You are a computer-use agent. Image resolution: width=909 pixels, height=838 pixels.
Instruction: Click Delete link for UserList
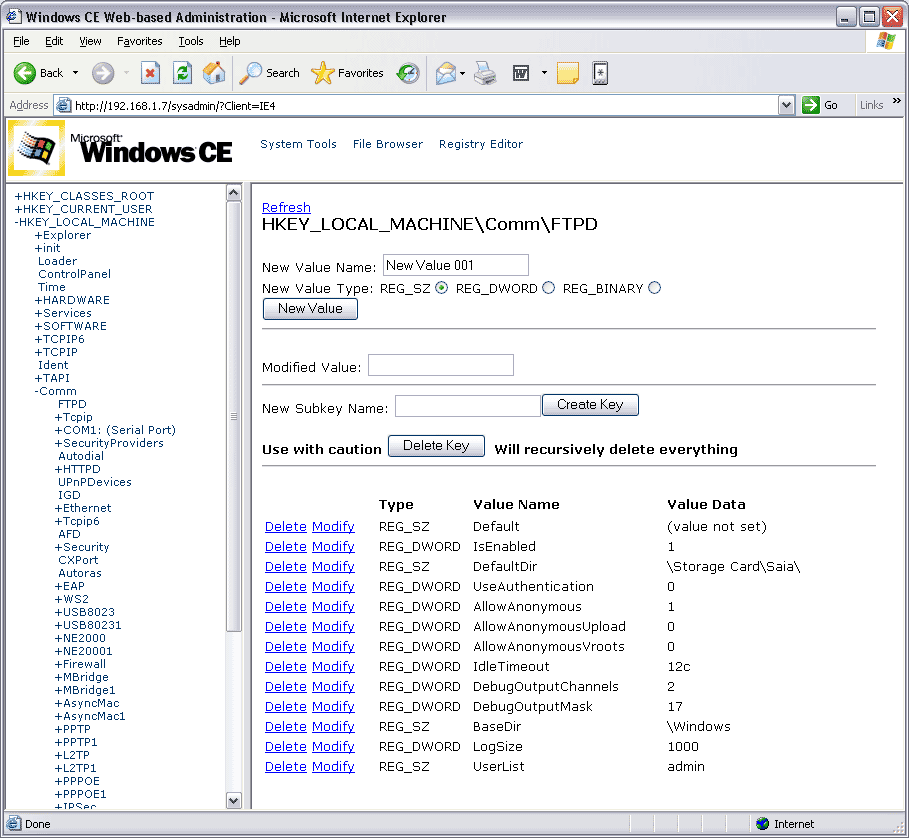tap(285, 767)
